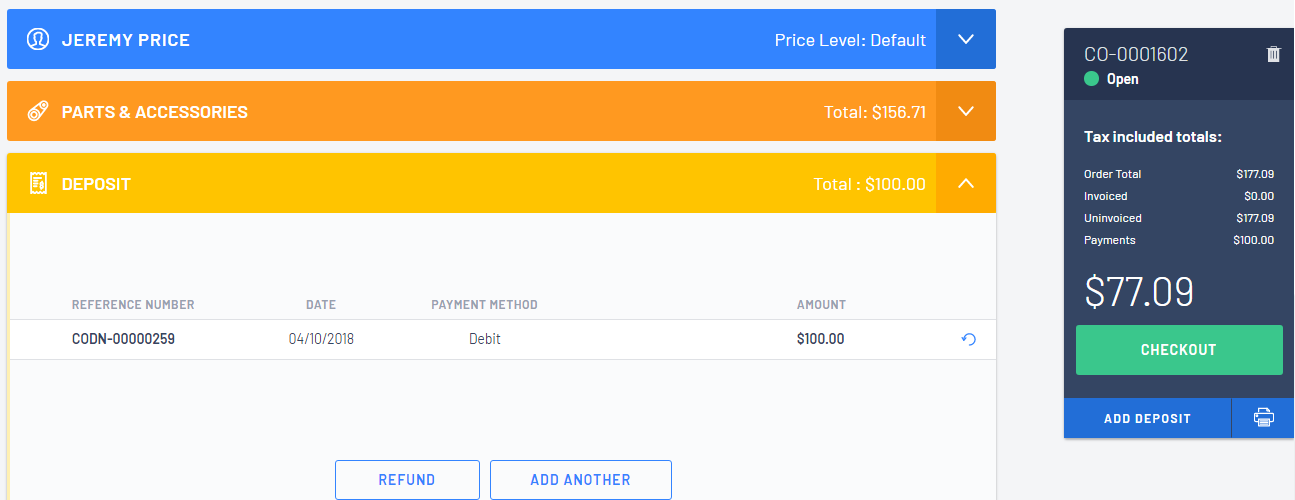This screenshot has height=500, width=1295.
Task: Click the Reference Number column header
Action: pyautogui.click(x=133, y=305)
